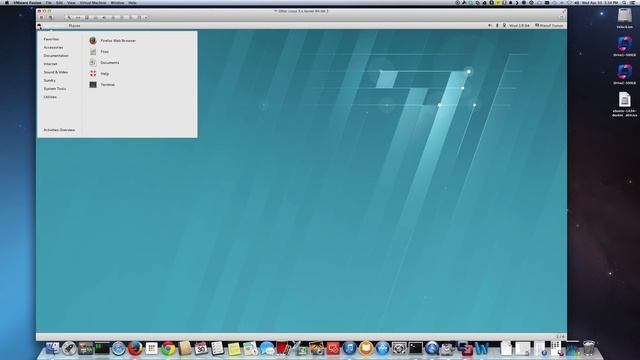Open Calendar from the Dock
Viewport: 640px width, 360px height.
point(201,348)
